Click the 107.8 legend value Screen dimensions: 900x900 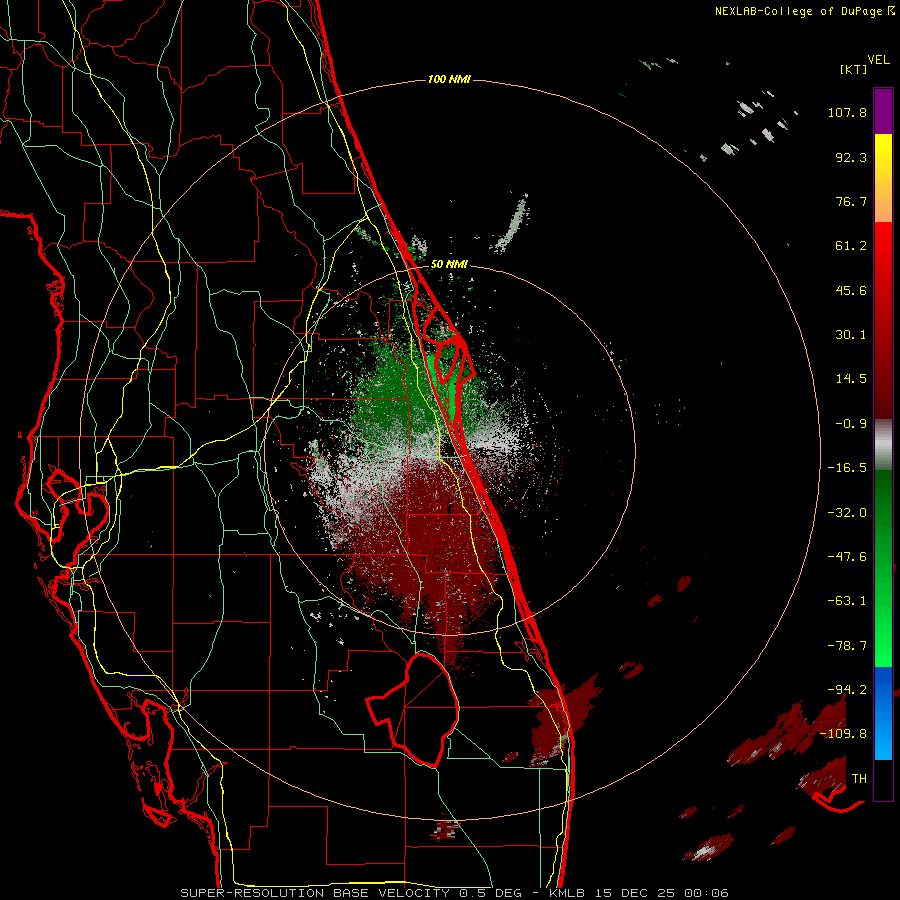click(x=847, y=112)
